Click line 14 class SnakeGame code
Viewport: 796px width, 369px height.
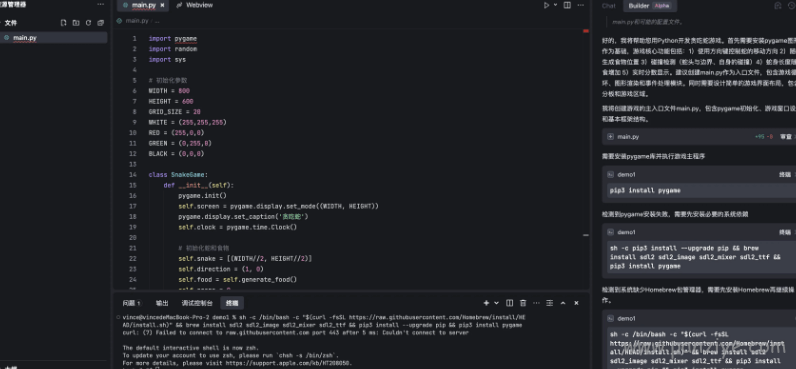(178, 175)
